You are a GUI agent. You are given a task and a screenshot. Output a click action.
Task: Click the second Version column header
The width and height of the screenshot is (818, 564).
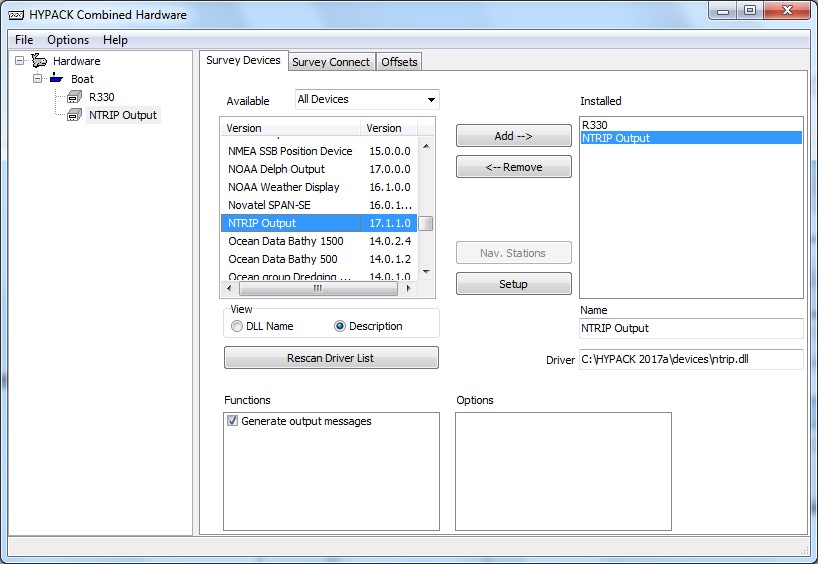tap(389, 128)
